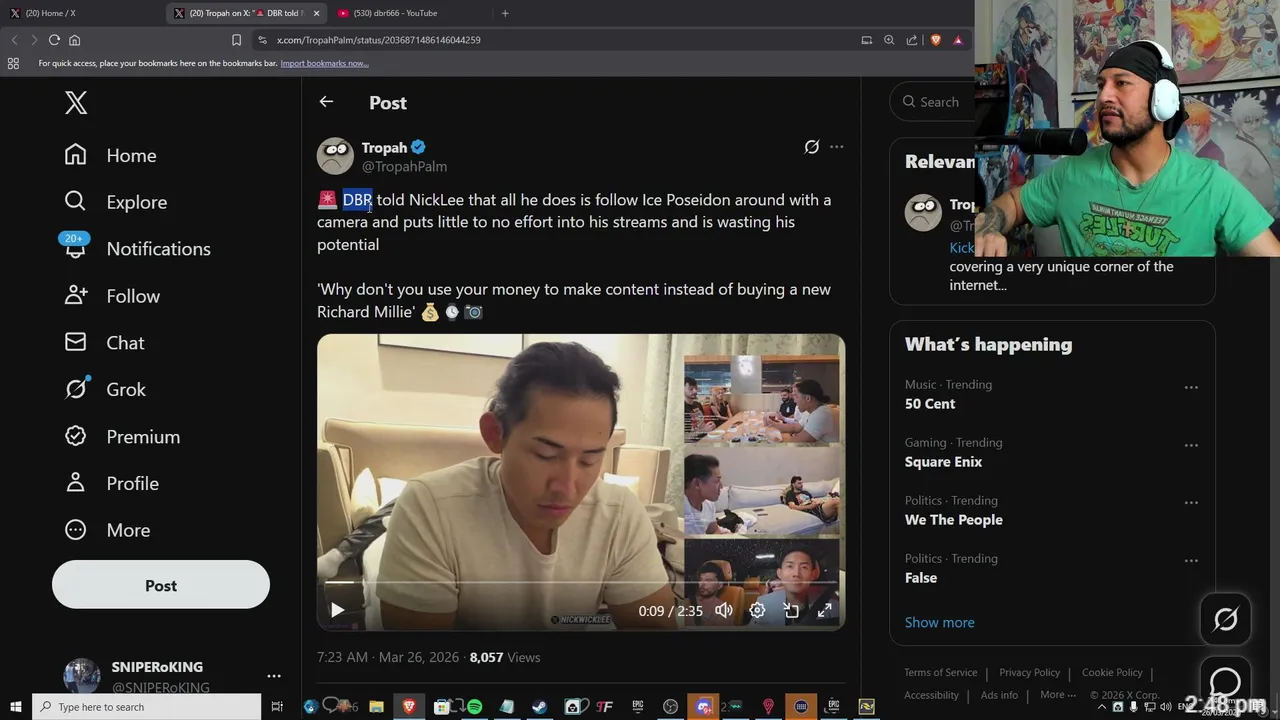1280x720 pixels.
Task: Open more options for 50 Cent trend
Action: (1191, 387)
